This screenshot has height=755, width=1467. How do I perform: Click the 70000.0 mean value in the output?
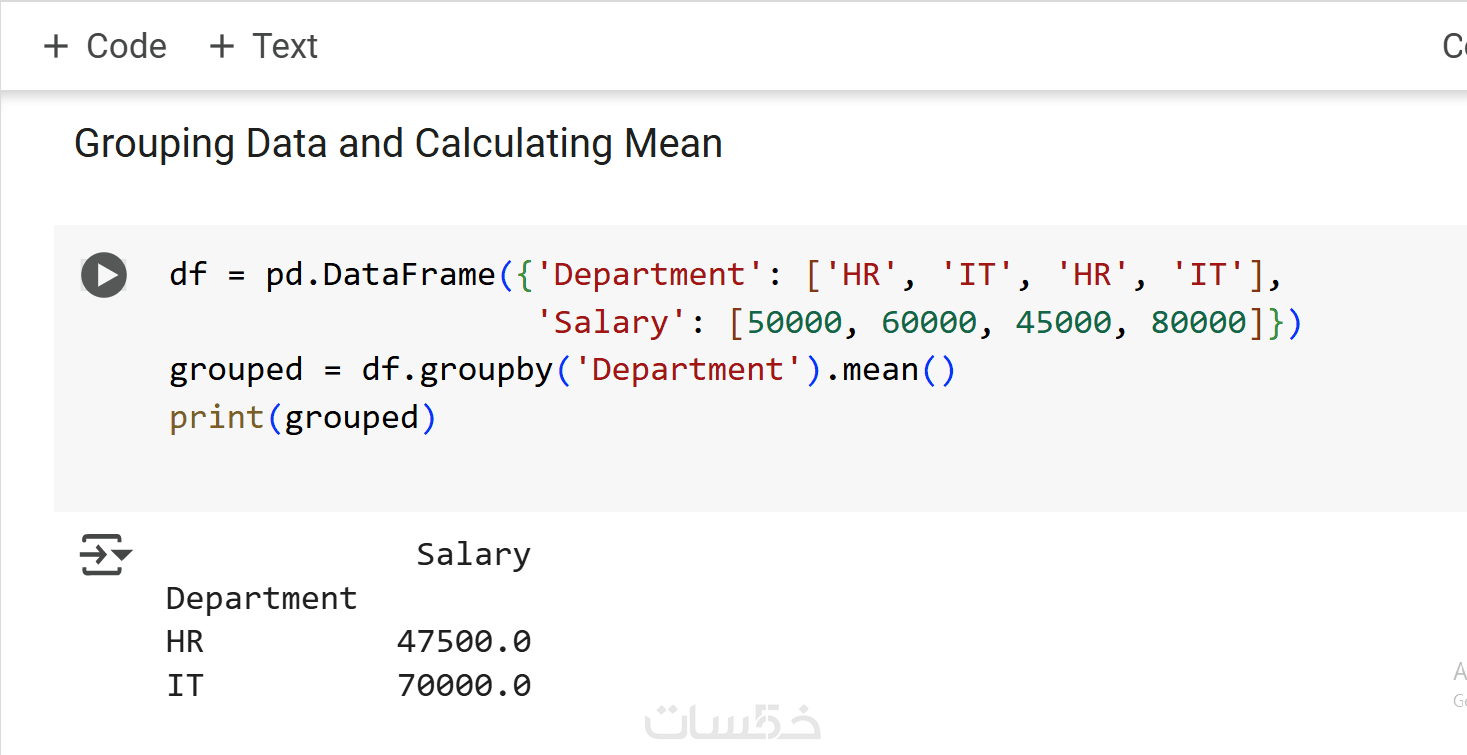(464, 686)
